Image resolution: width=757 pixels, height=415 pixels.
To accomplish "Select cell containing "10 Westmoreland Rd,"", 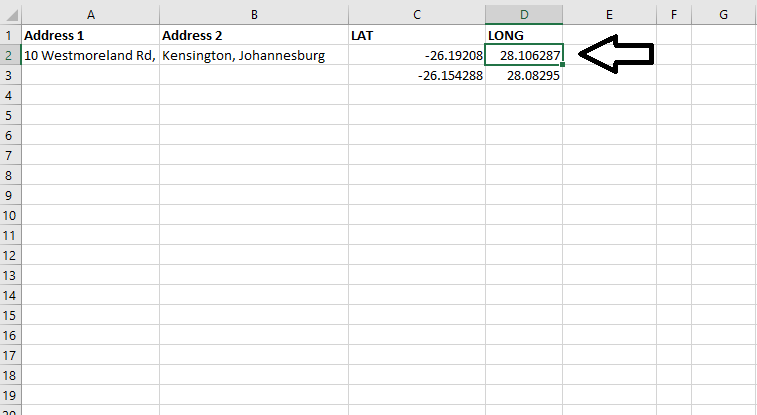I will pos(90,56).
